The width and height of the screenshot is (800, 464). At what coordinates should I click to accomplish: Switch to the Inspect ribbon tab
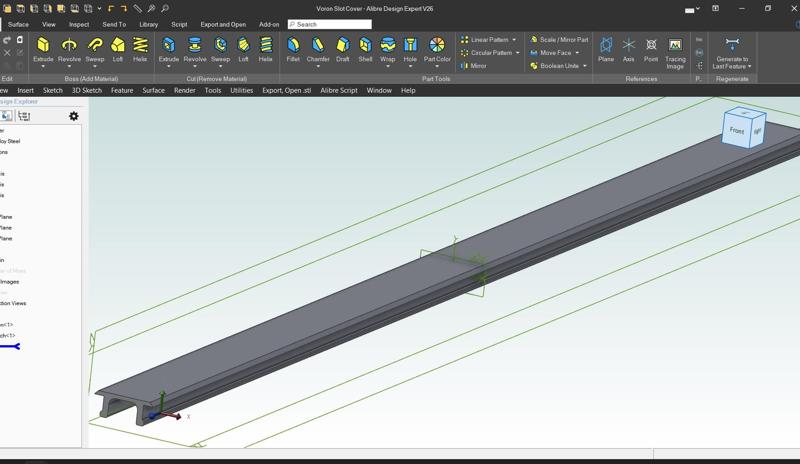coord(79,25)
